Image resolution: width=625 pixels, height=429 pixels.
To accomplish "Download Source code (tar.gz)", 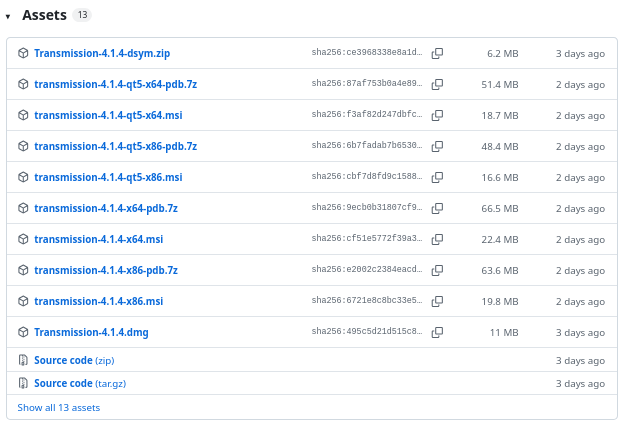I will 80,384.
